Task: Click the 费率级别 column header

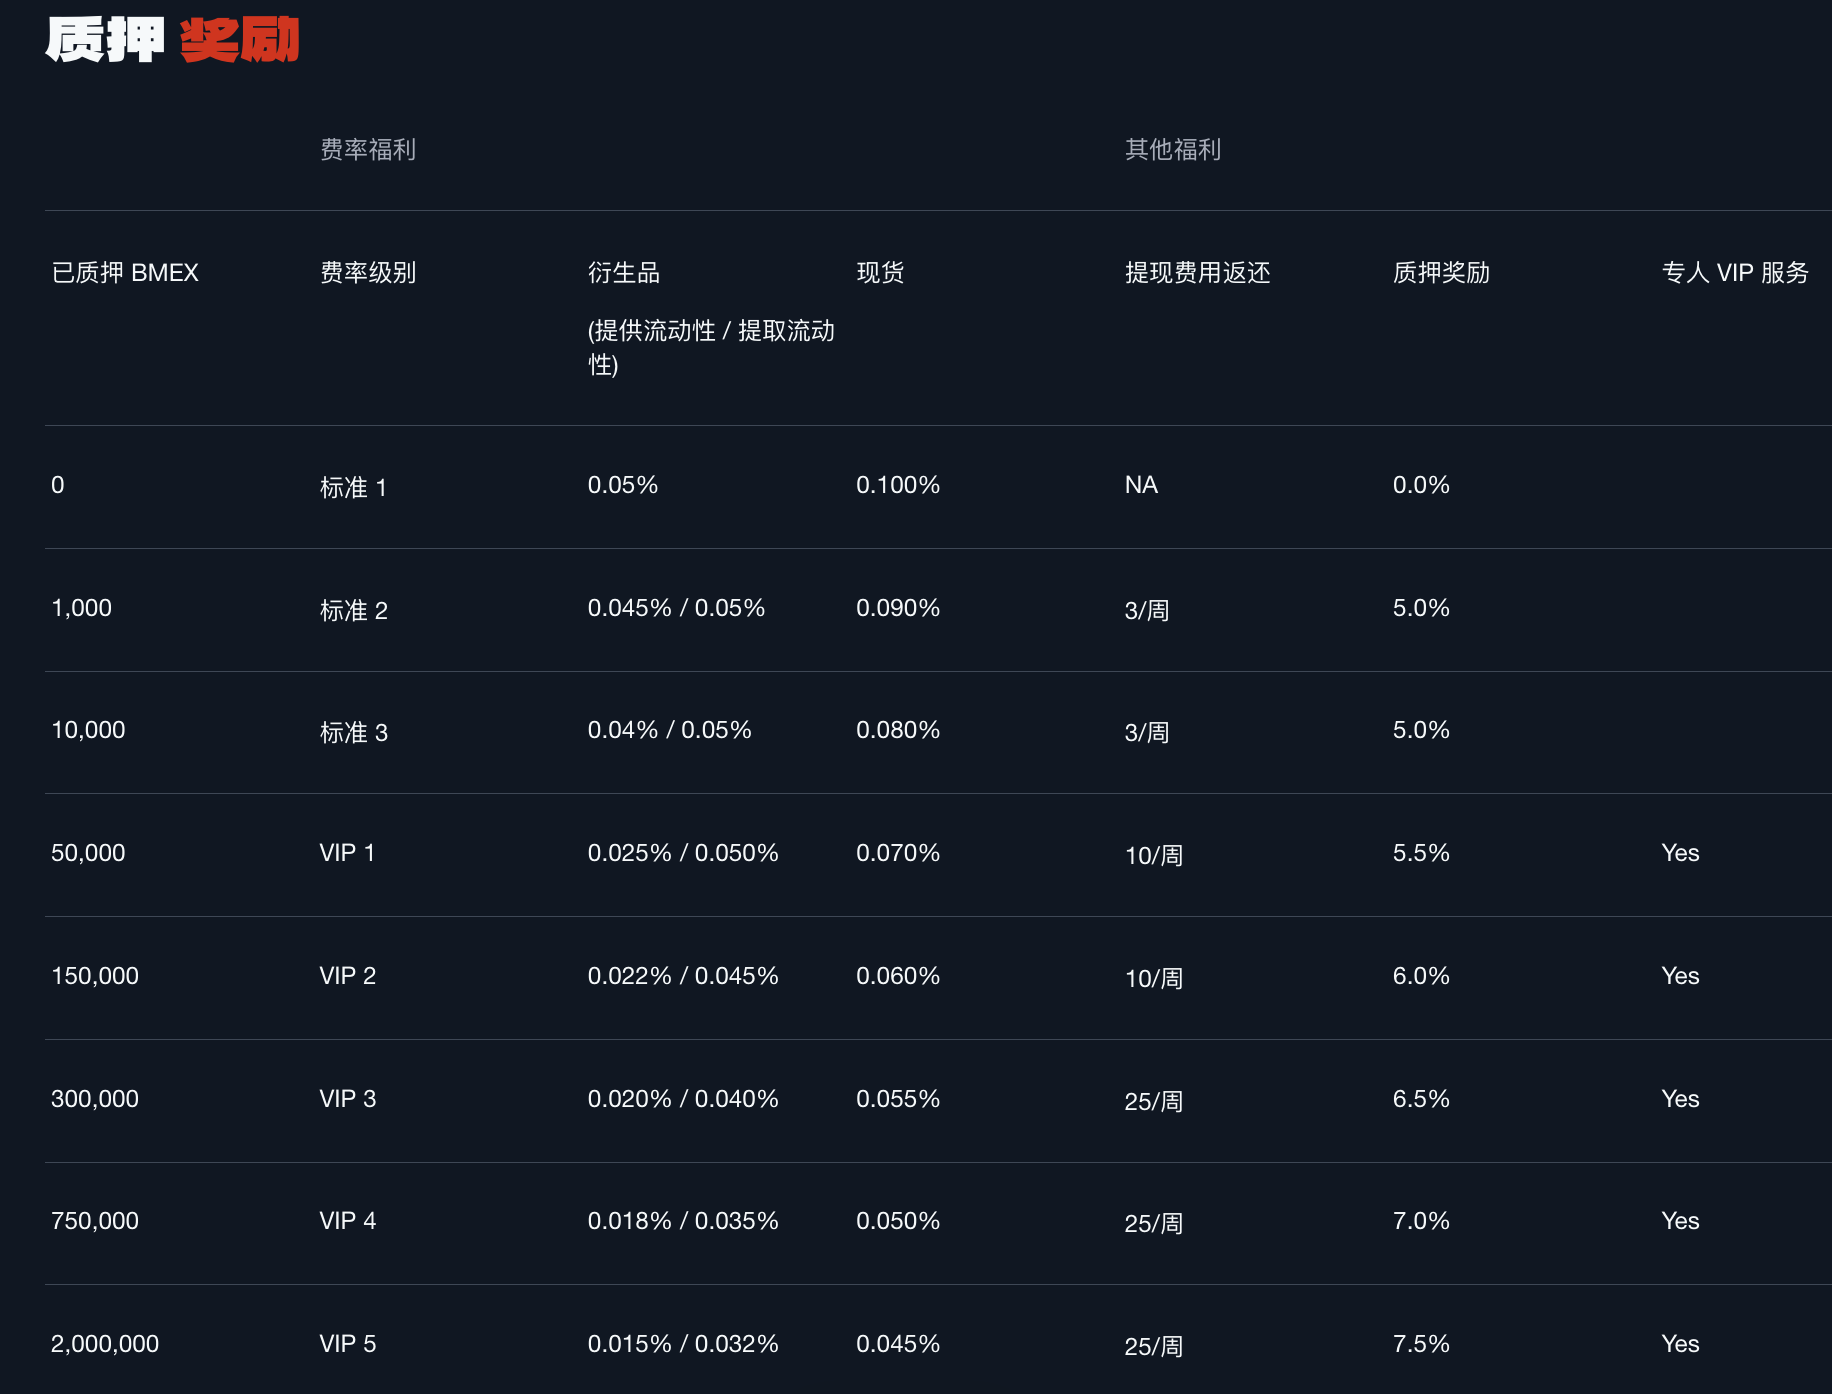Action: (367, 272)
